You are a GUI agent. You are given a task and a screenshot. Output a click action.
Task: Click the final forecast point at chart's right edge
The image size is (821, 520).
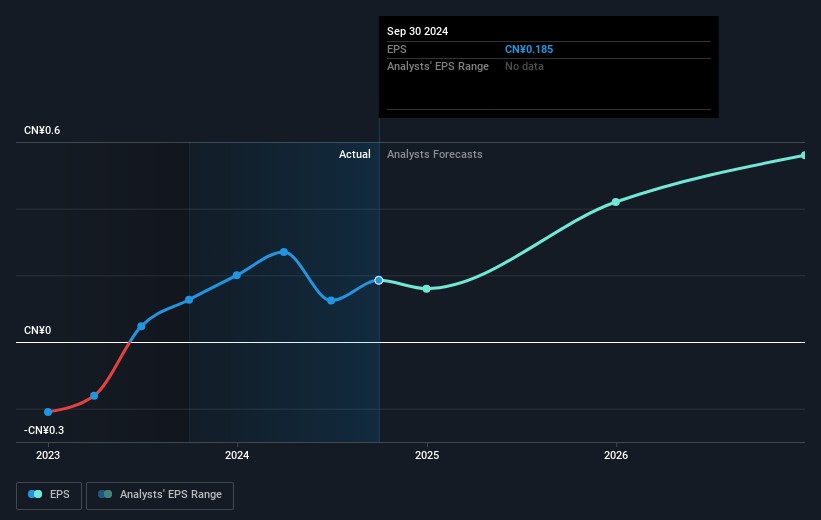click(x=804, y=156)
